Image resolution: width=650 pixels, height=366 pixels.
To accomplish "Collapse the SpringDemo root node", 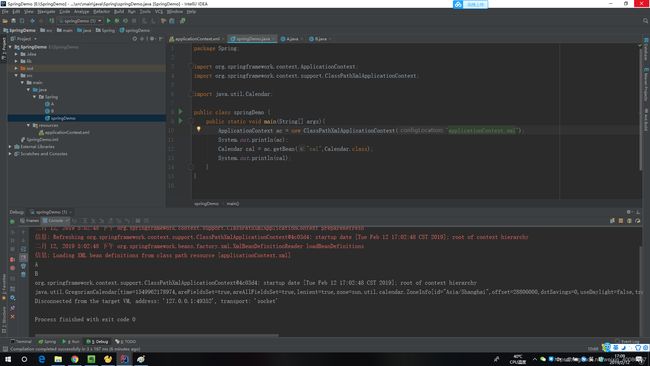I will click(x=10, y=47).
